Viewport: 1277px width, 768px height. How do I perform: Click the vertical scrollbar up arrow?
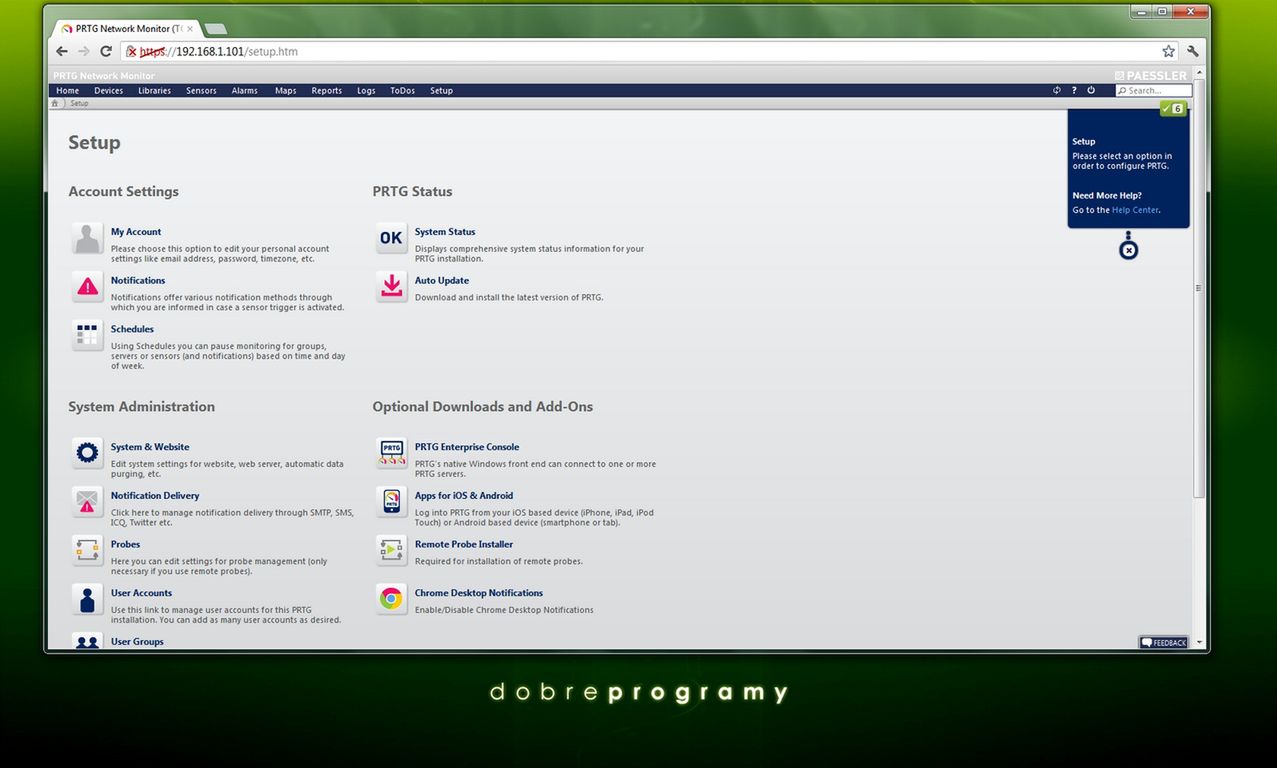(1199, 74)
